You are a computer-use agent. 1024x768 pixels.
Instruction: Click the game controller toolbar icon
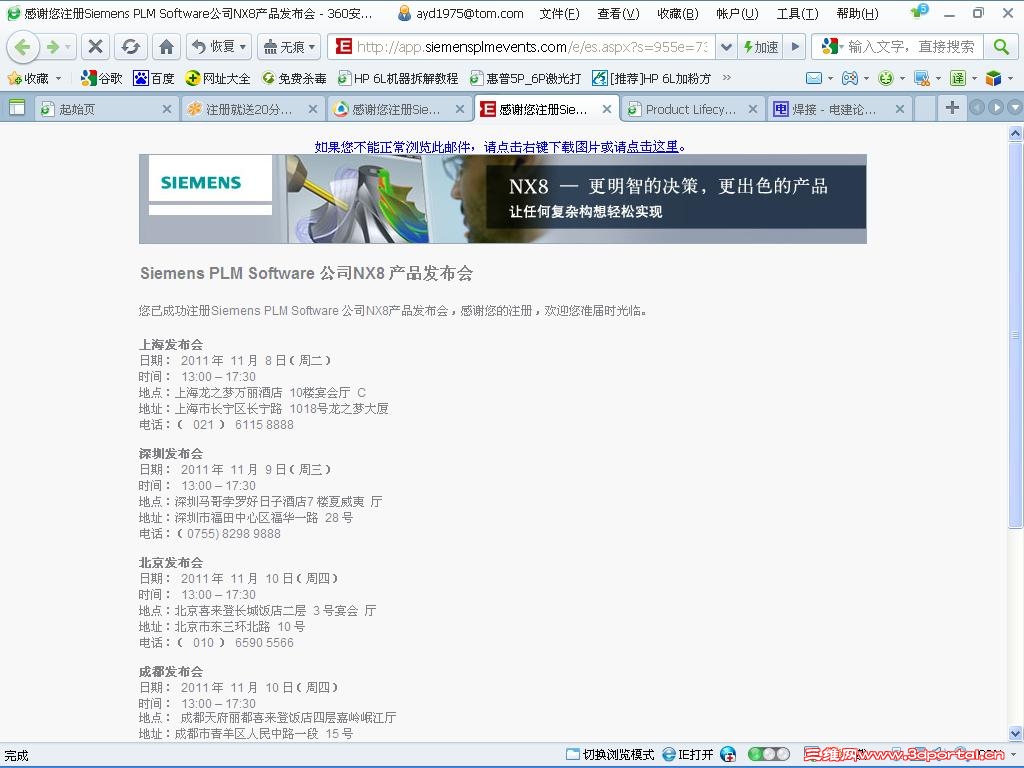[x=850, y=78]
